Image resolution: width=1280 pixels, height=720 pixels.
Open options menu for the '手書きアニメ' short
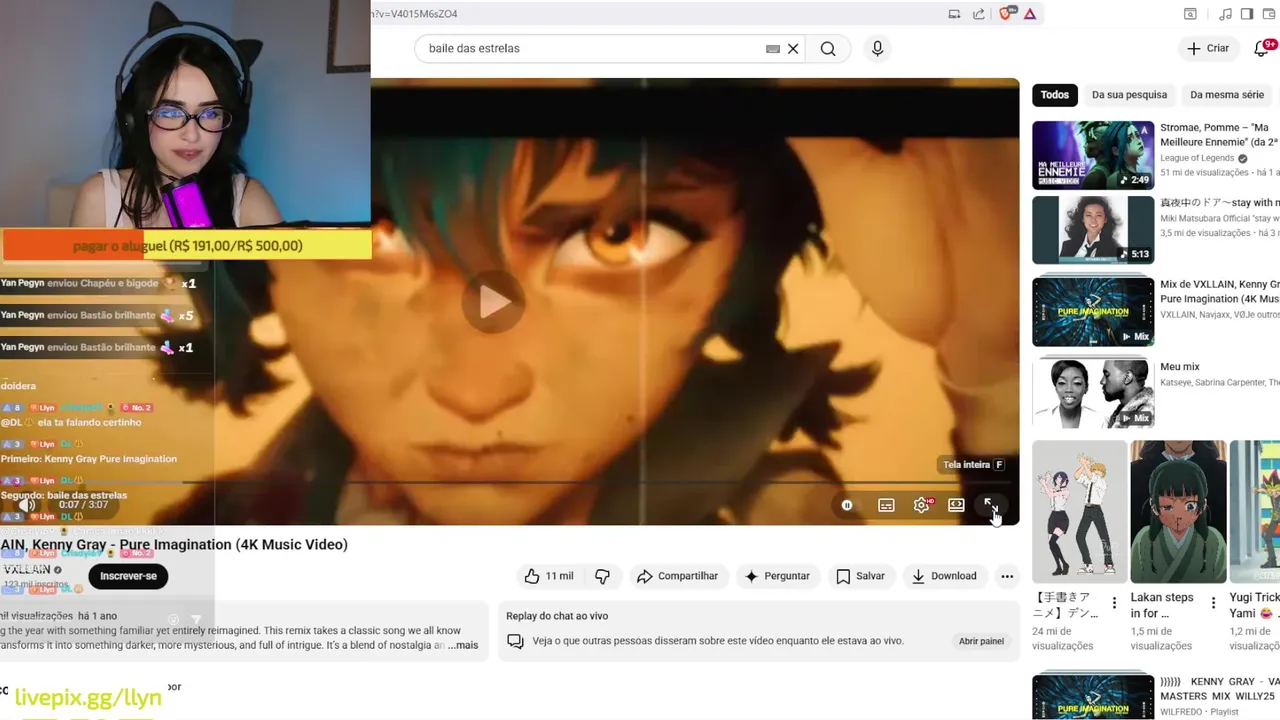(x=1114, y=603)
